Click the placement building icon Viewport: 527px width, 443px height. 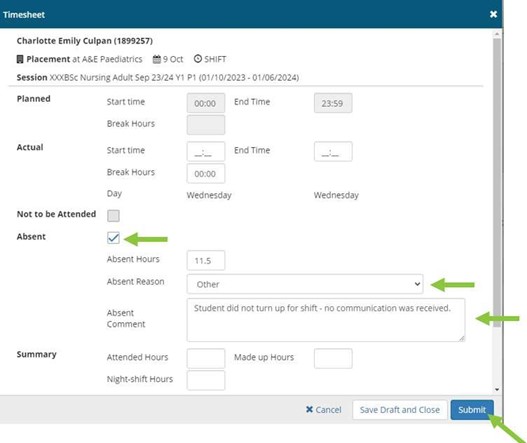[20, 59]
